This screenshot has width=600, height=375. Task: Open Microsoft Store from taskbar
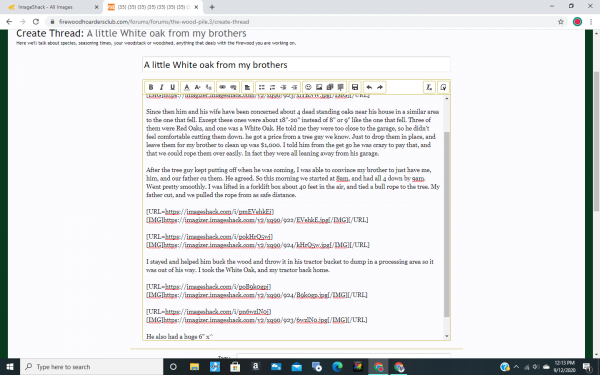tap(235, 367)
